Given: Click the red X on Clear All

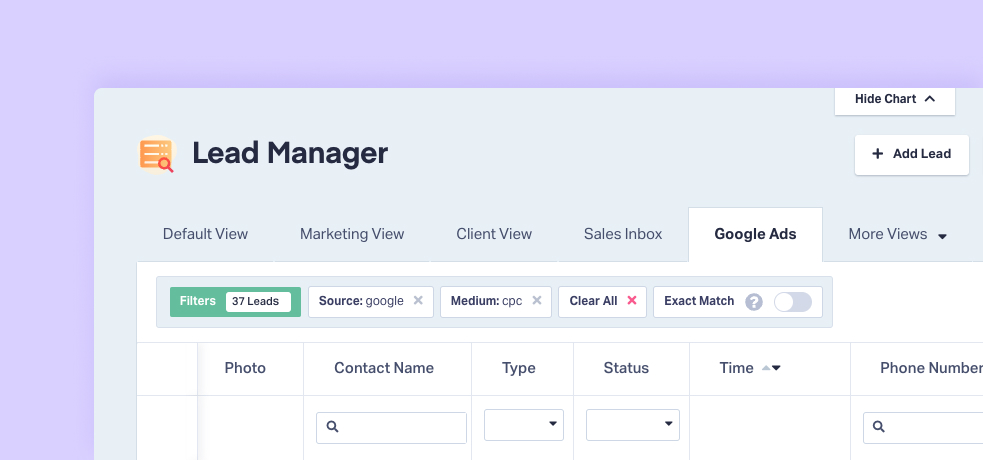Looking at the screenshot, I should (x=632, y=301).
